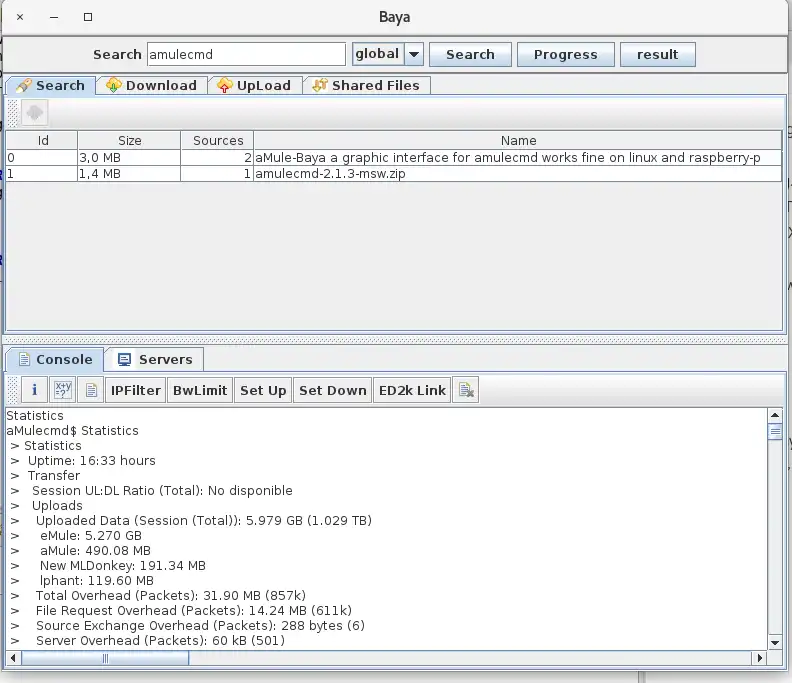The height and width of the screenshot is (683, 792).
Task: Click the search text field containing amulecmd
Action: pos(246,54)
